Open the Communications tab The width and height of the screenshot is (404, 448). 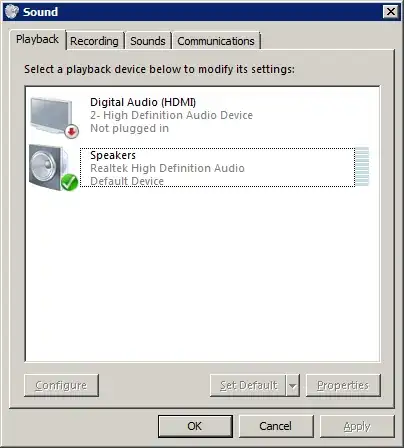click(x=216, y=41)
